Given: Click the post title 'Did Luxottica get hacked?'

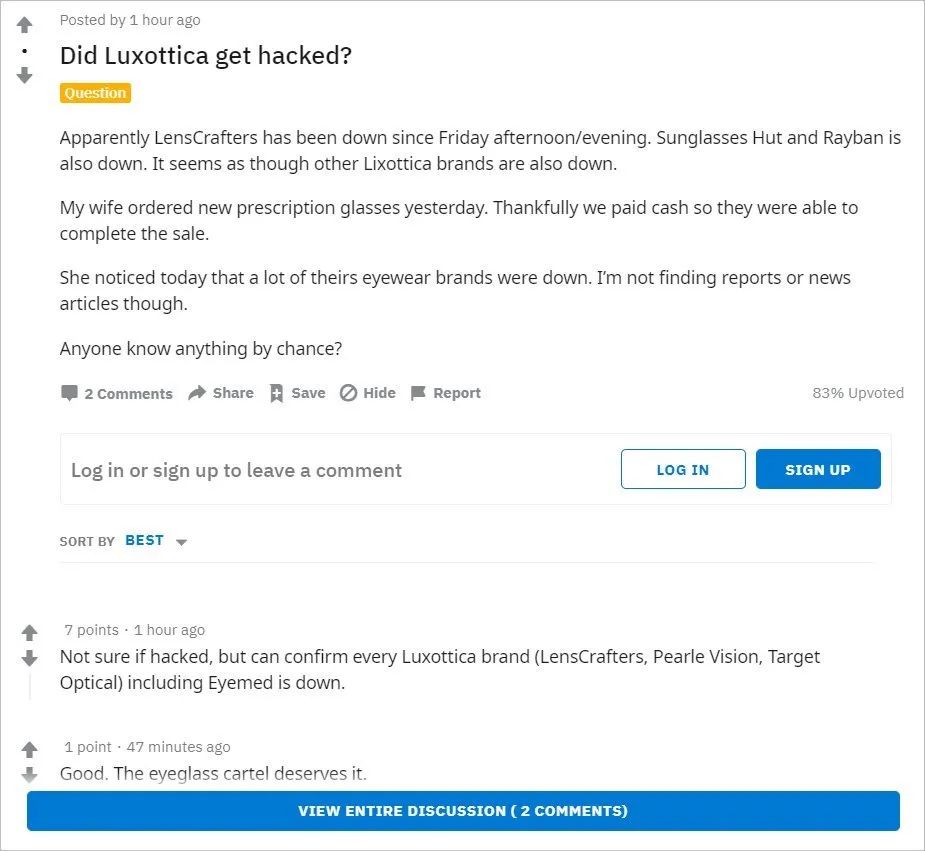Looking at the screenshot, I should tap(206, 55).
